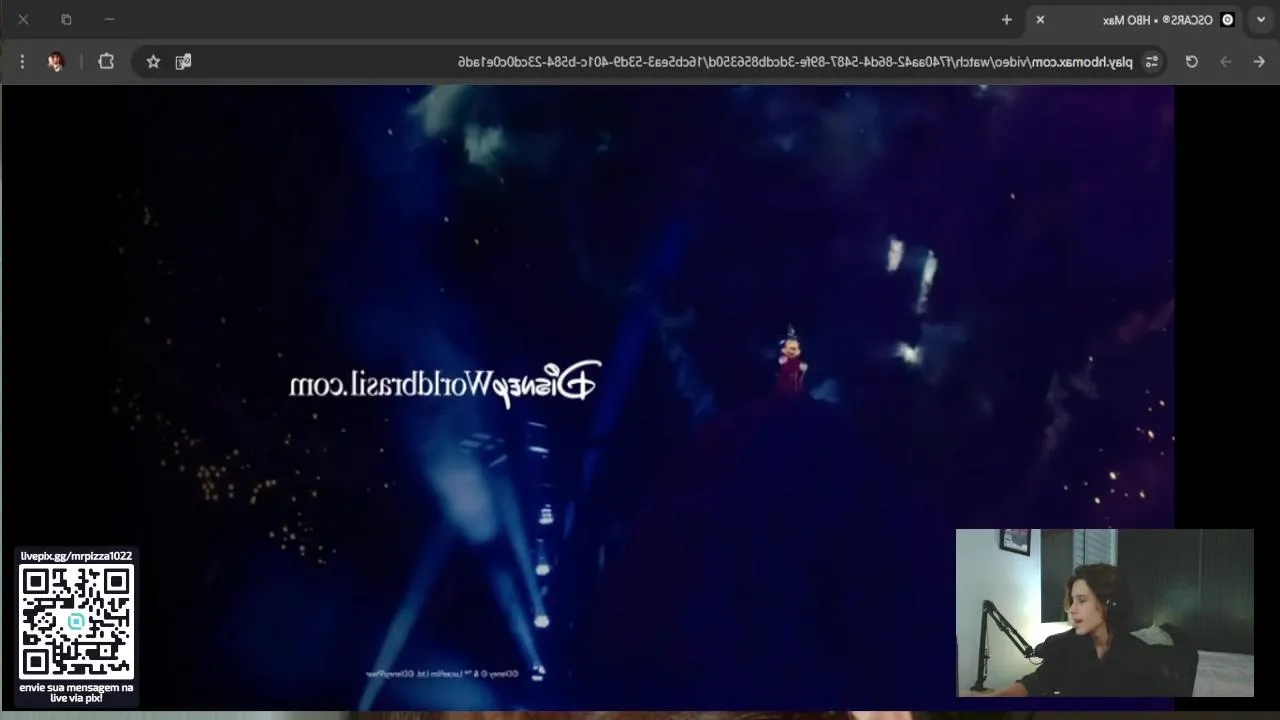Viewport: 1280px width, 720px height.
Task: Open the Extensions puzzle icon
Action: pos(106,62)
